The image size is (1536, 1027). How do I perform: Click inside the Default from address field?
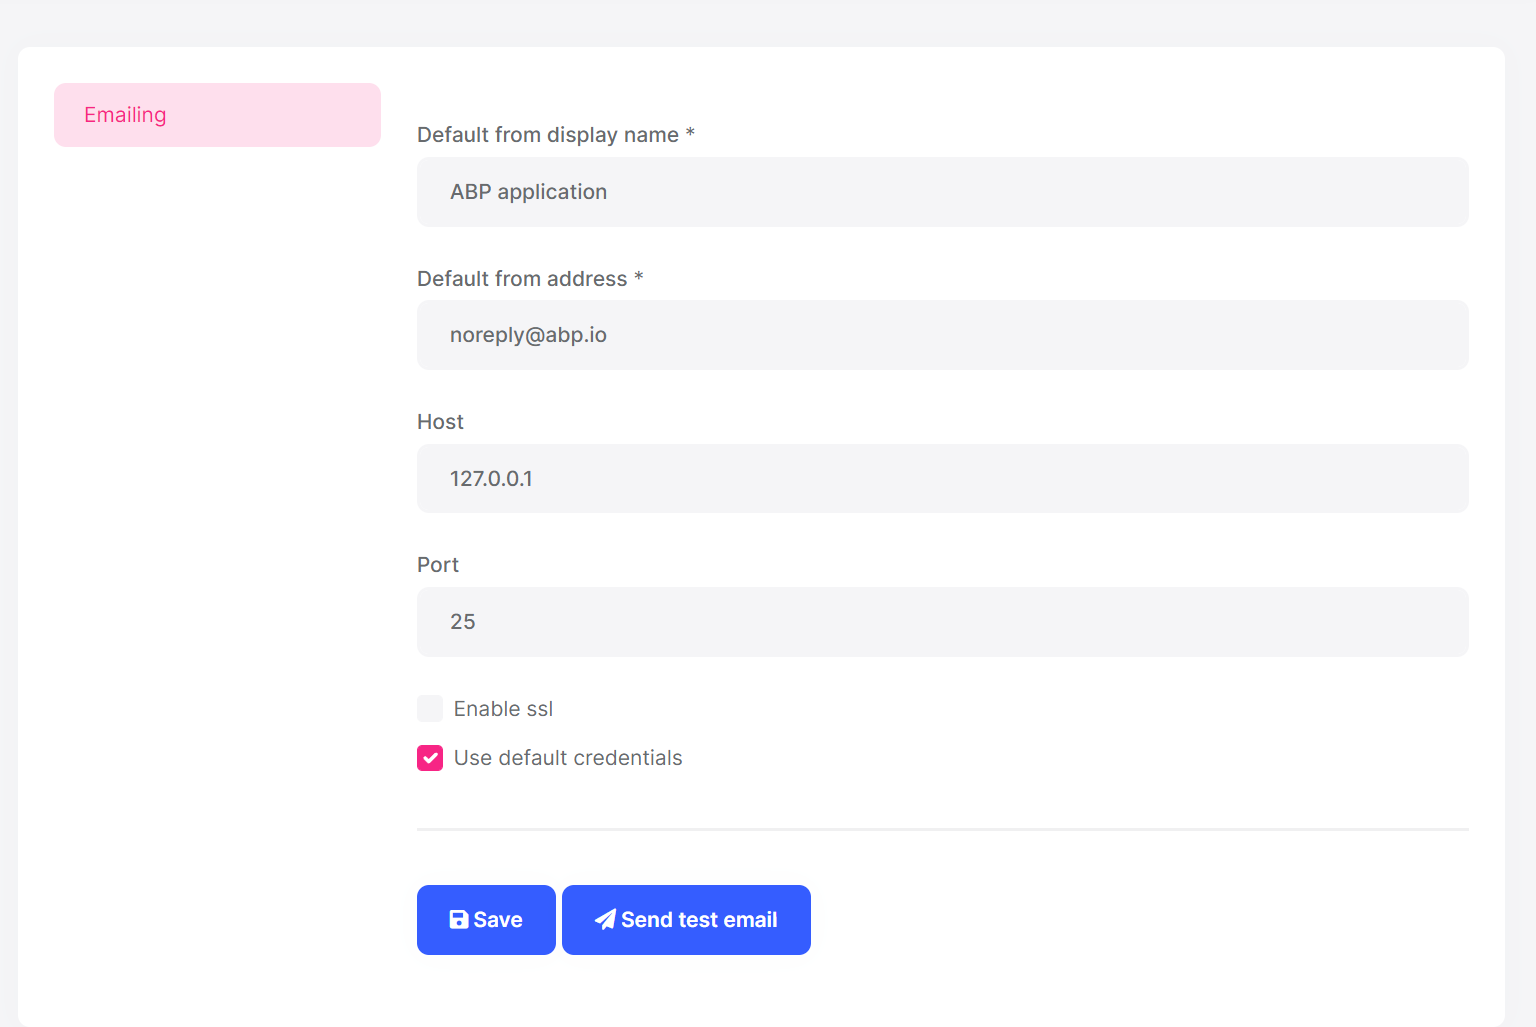coord(940,335)
